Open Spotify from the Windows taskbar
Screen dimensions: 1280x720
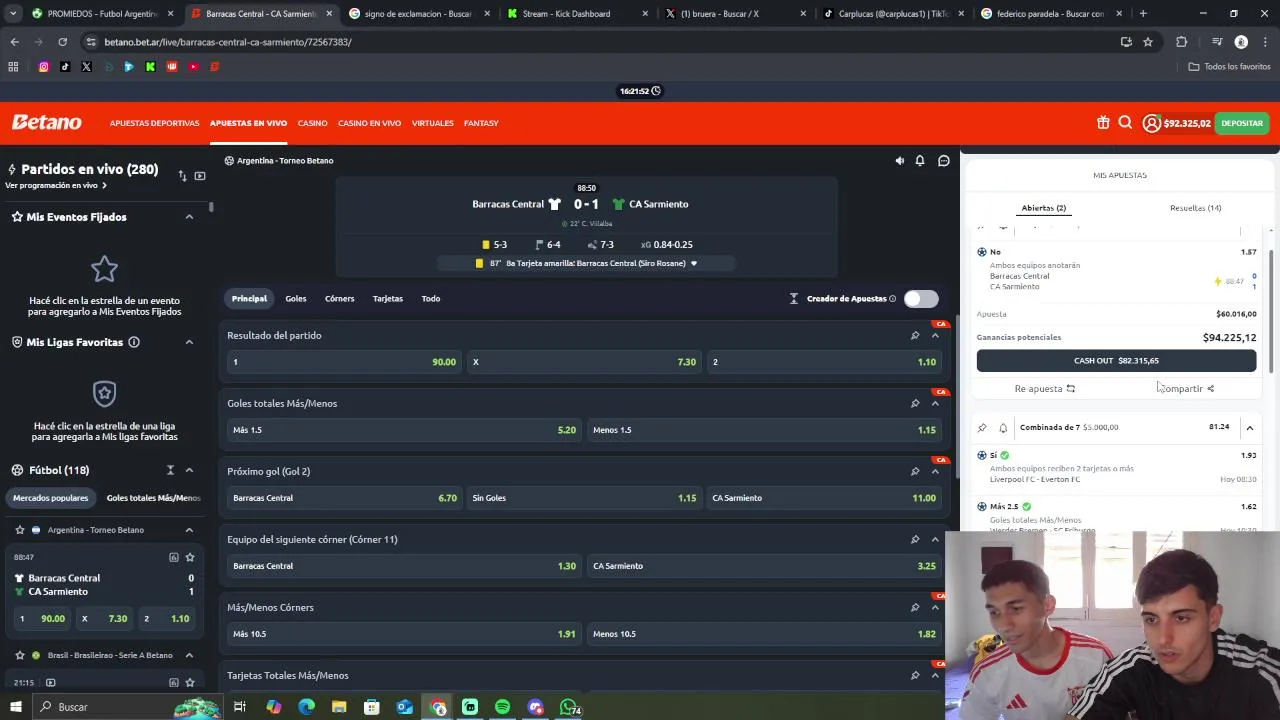tap(502, 707)
